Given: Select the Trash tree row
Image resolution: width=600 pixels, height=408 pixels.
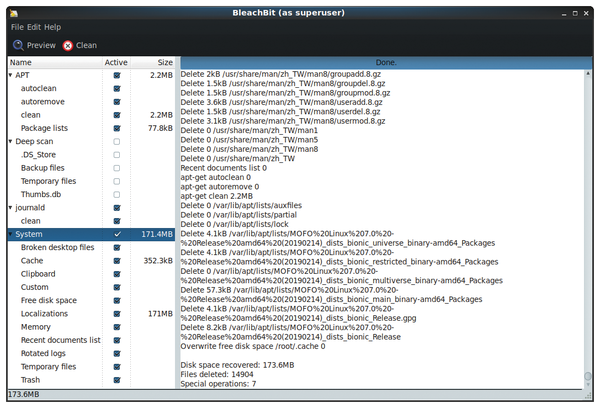Looking at the screenshot, I should tap(91, 380).
